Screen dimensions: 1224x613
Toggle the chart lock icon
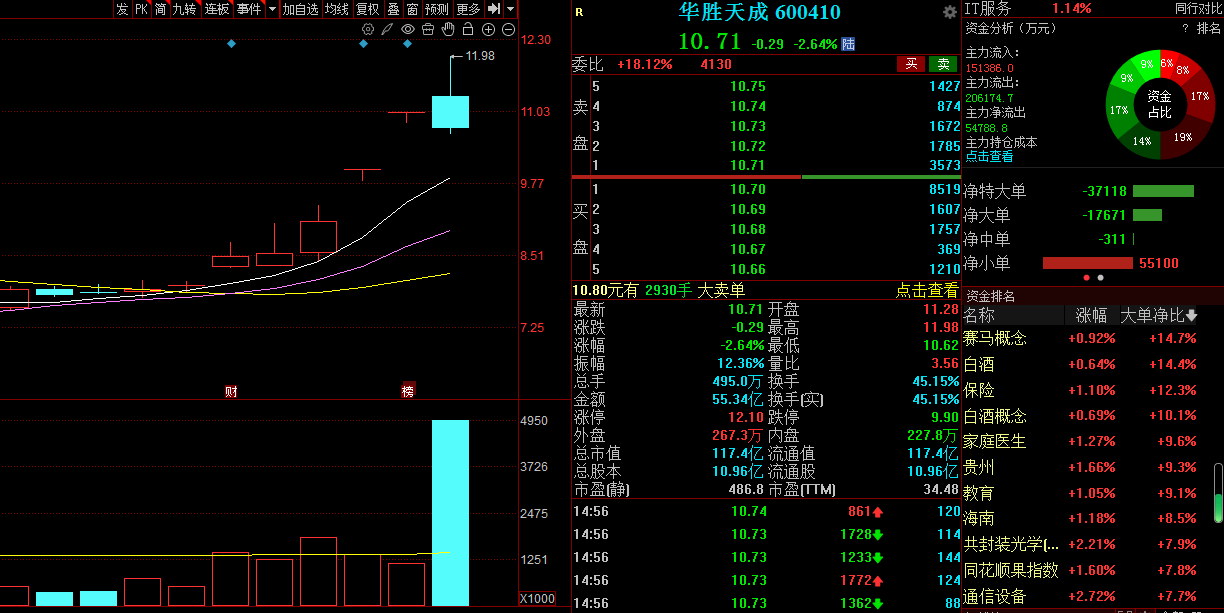[x=468, y=30]
